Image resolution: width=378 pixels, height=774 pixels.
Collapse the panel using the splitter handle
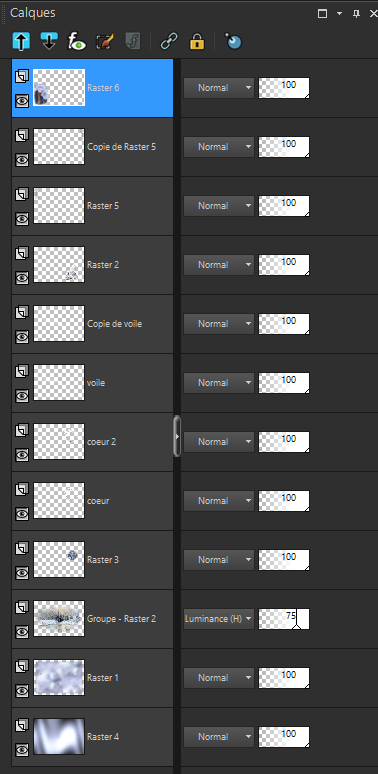177,436
